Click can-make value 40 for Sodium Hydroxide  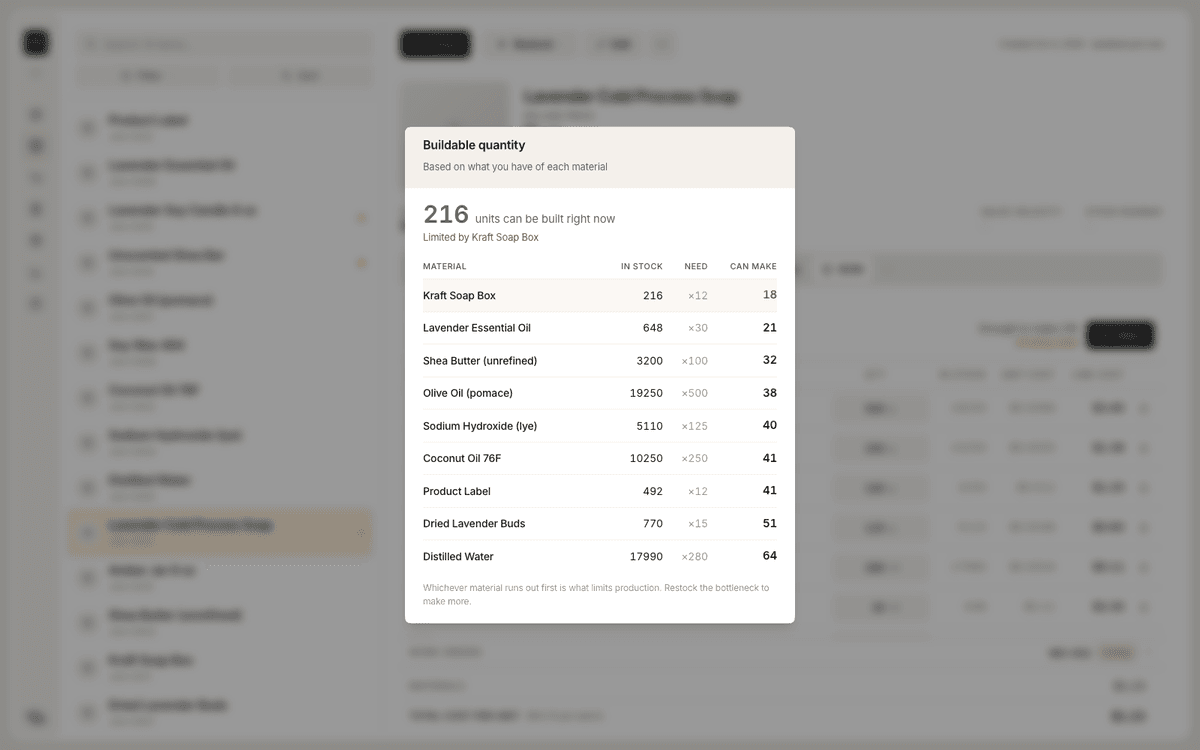(770, 425)
